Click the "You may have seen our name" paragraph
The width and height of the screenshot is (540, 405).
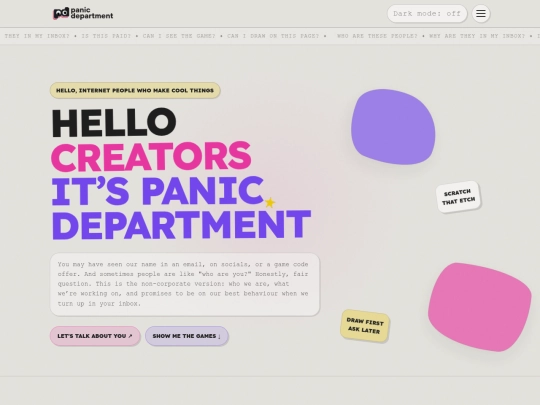pos(185,284)
